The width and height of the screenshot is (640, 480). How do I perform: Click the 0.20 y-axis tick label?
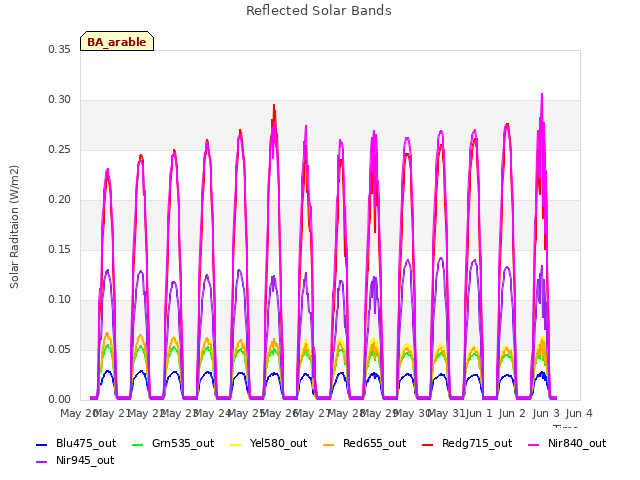coord(60,200)
